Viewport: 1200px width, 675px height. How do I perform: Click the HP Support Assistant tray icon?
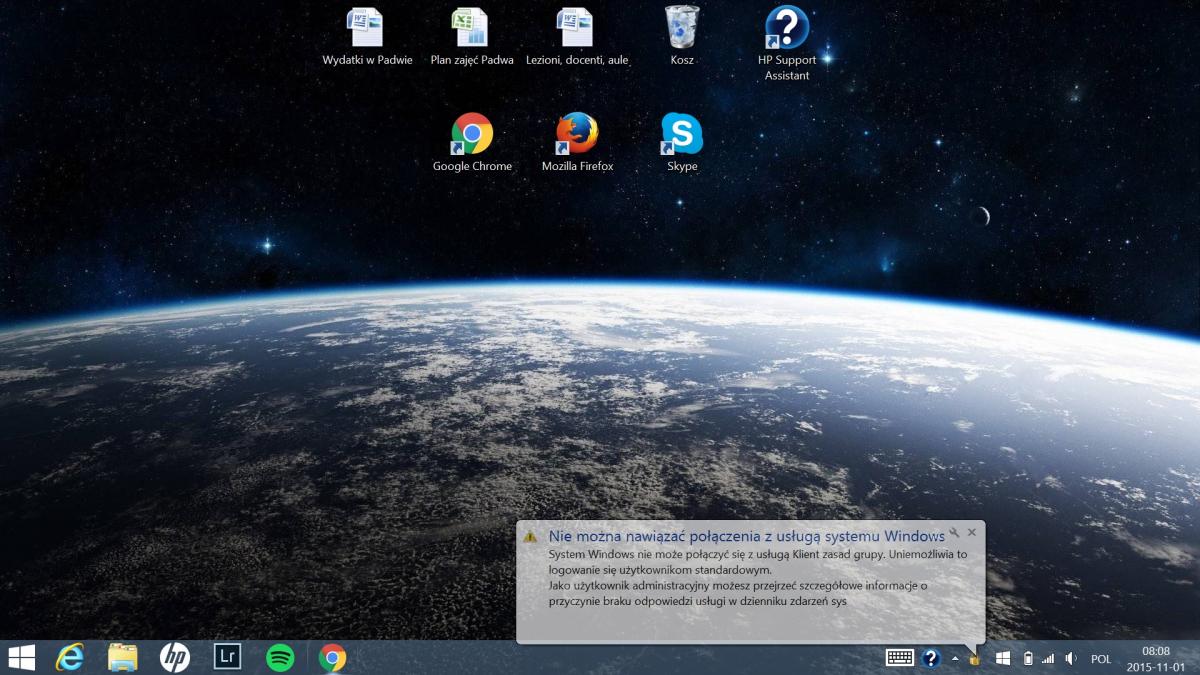click(931, 658)
